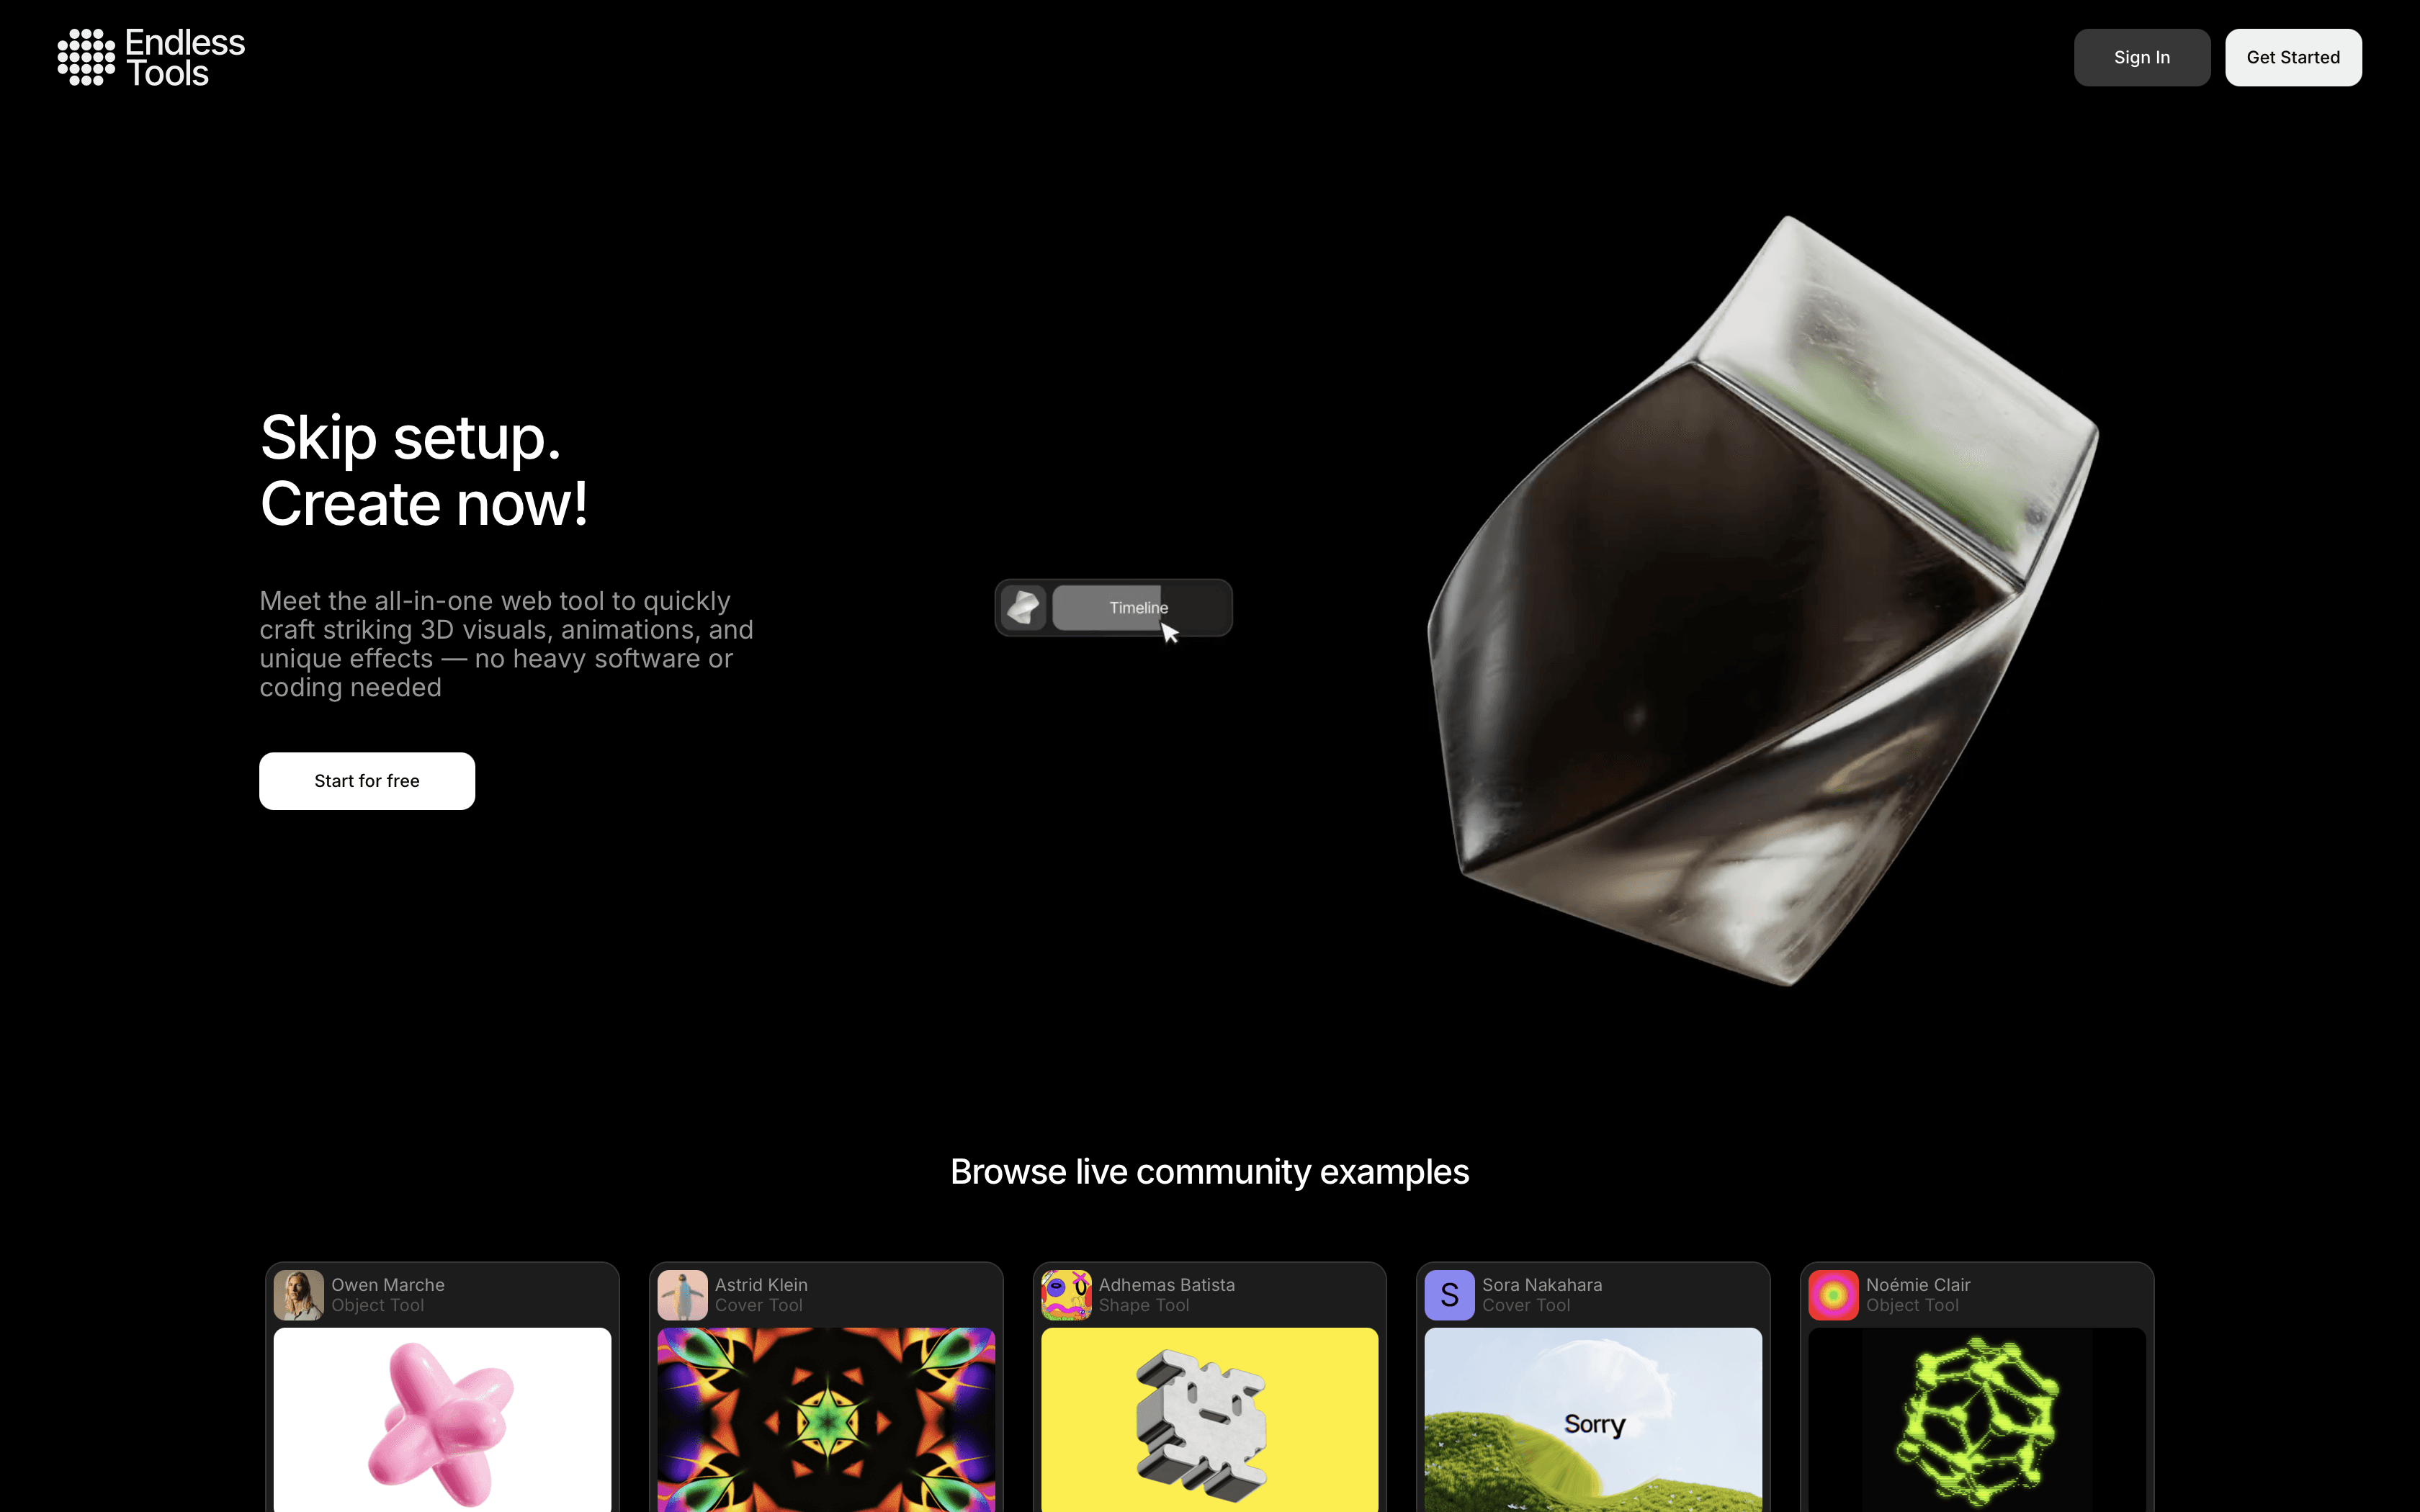Open the yellow pixel shape thumbnail

click(1210, 1420)
